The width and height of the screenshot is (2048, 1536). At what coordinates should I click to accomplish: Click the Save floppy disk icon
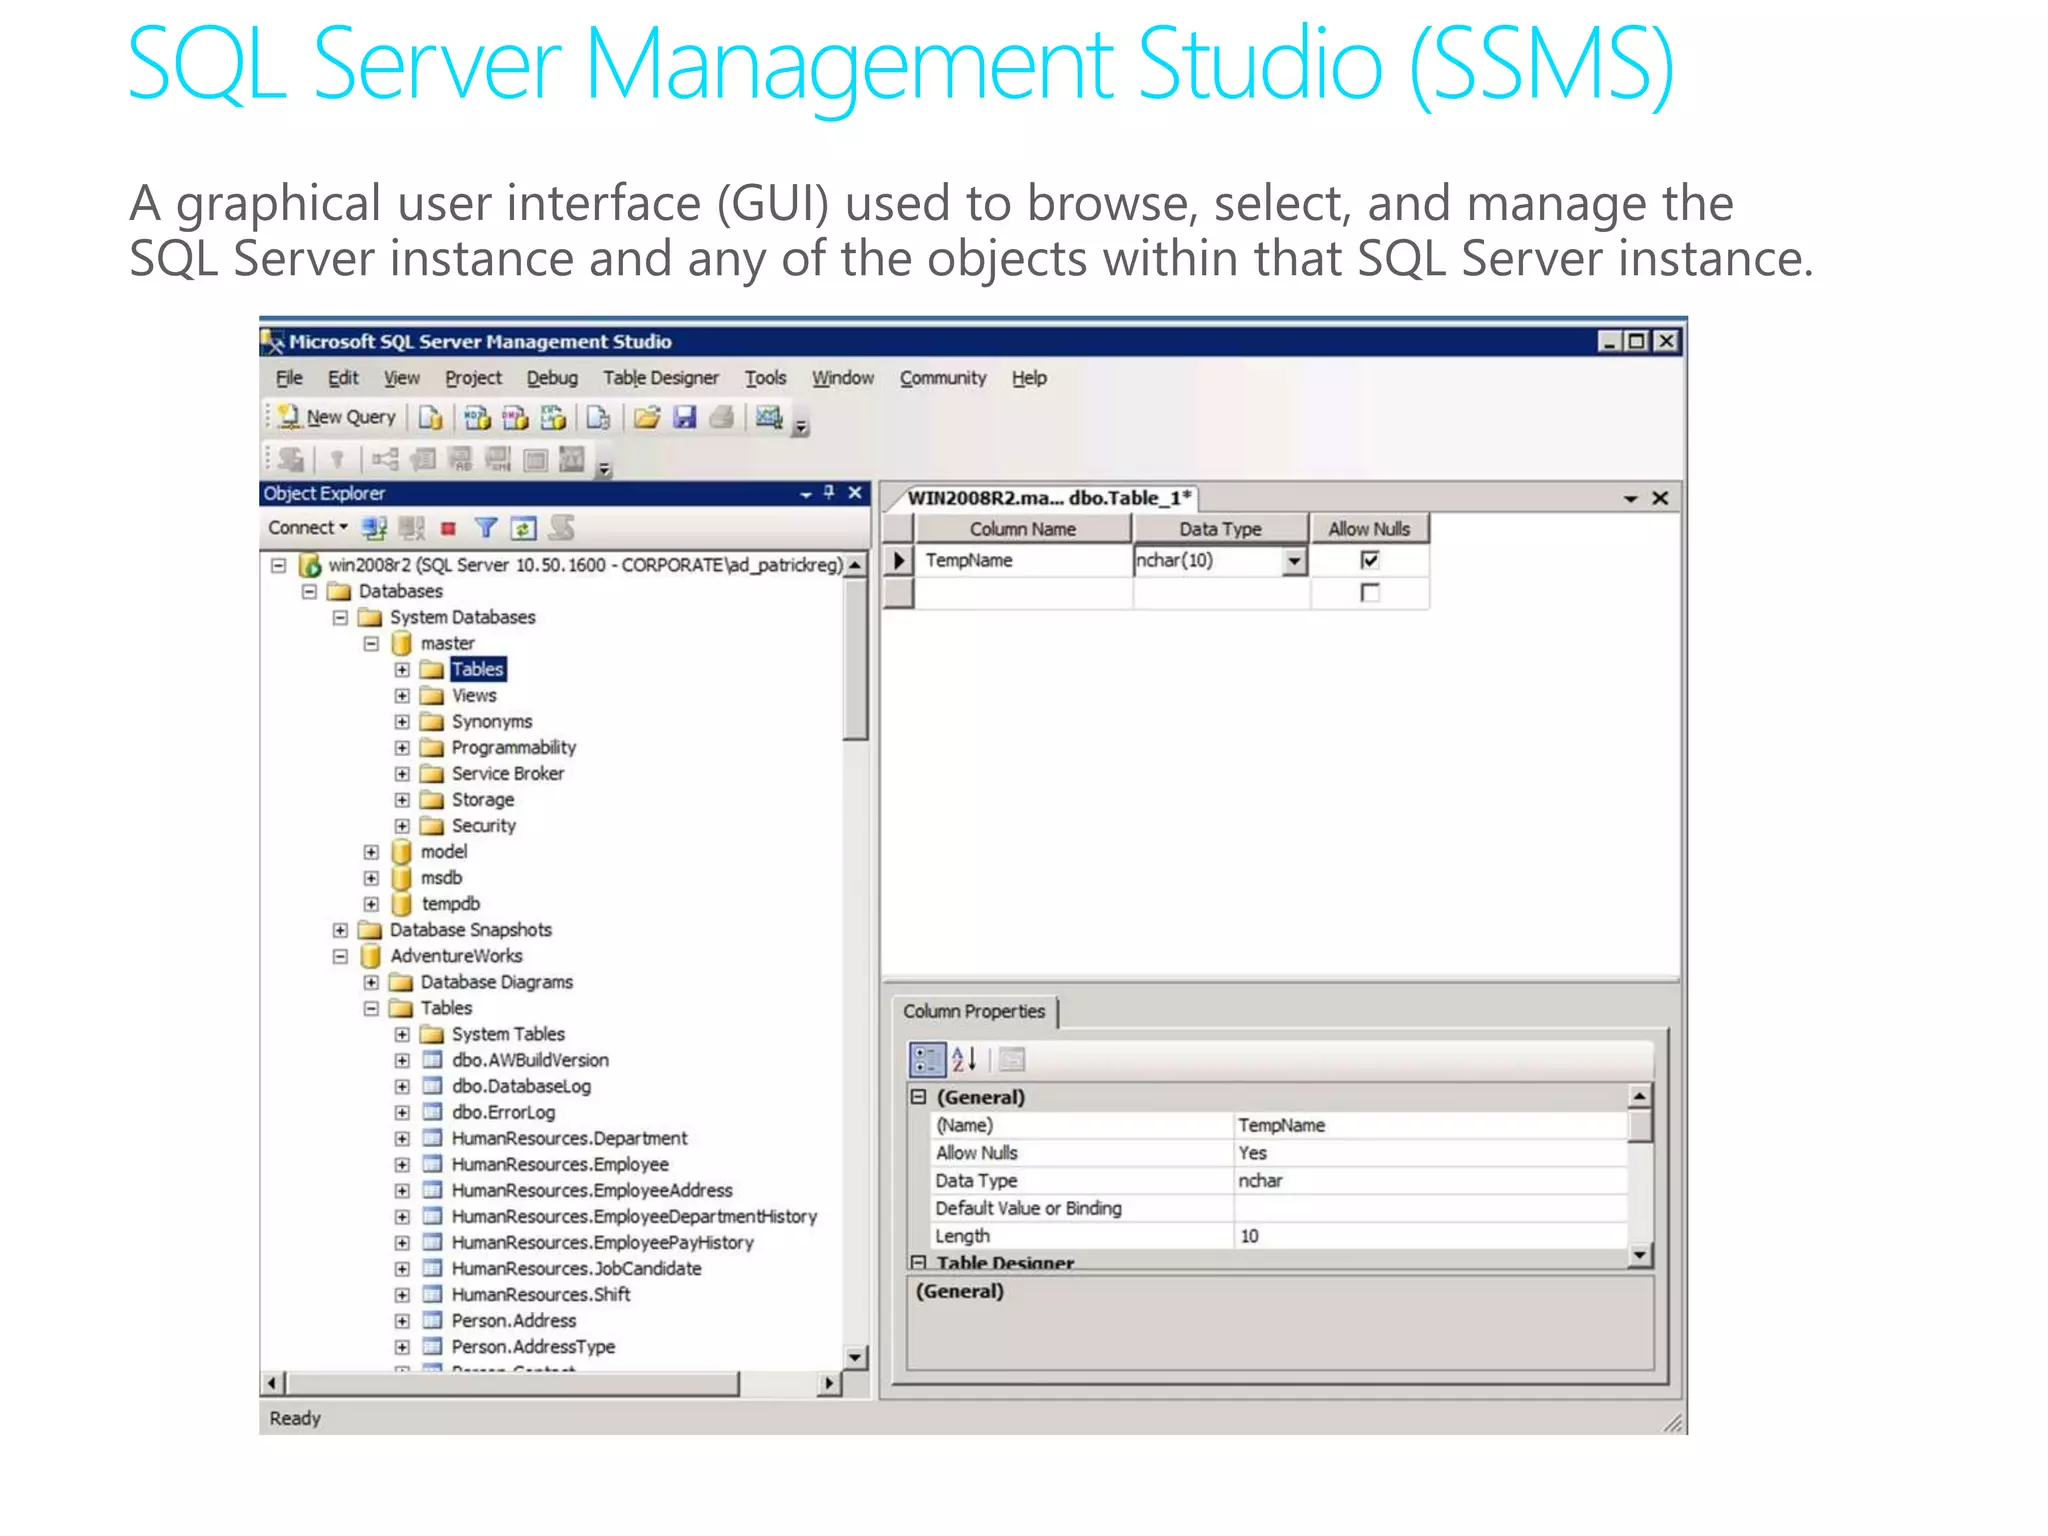685,417
